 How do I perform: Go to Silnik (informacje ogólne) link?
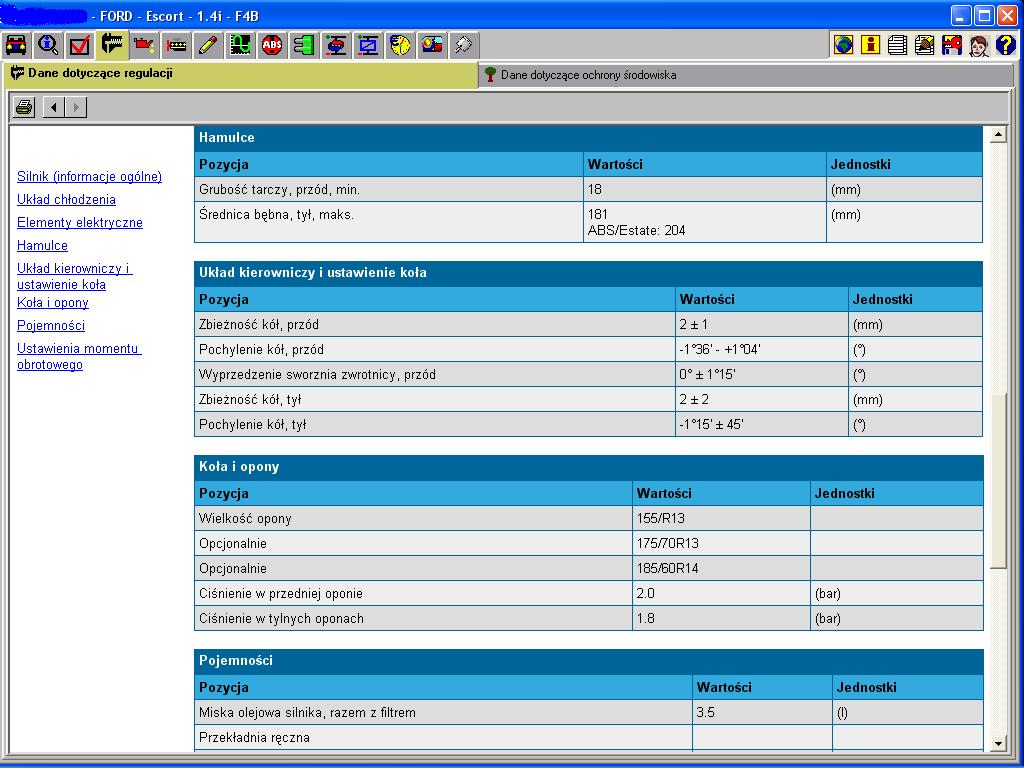[89, 177]
